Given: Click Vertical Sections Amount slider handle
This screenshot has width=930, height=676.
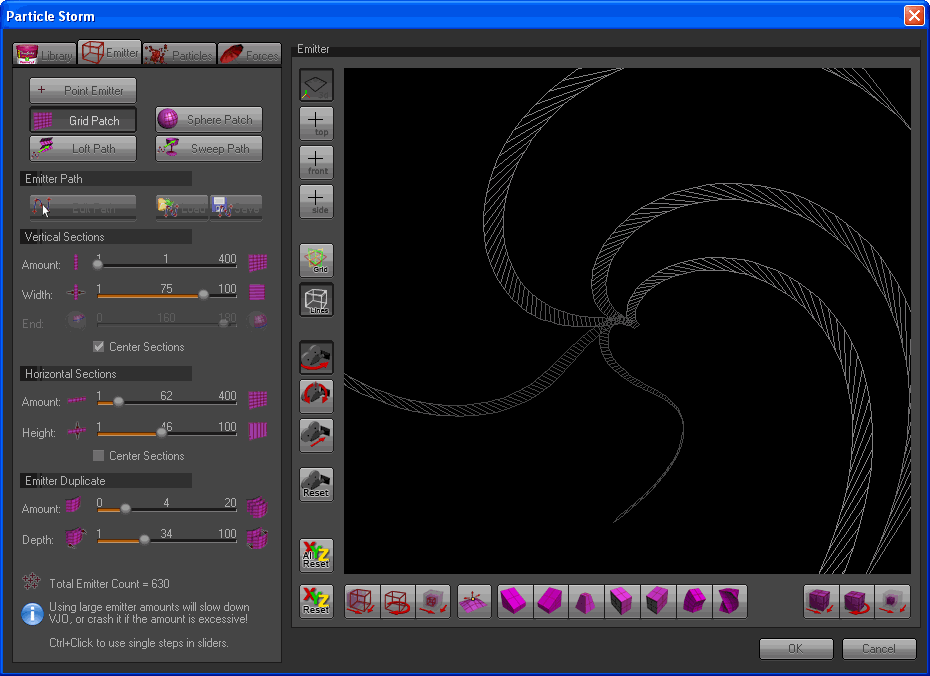Looking at the screenshot, I should point(98,265).
